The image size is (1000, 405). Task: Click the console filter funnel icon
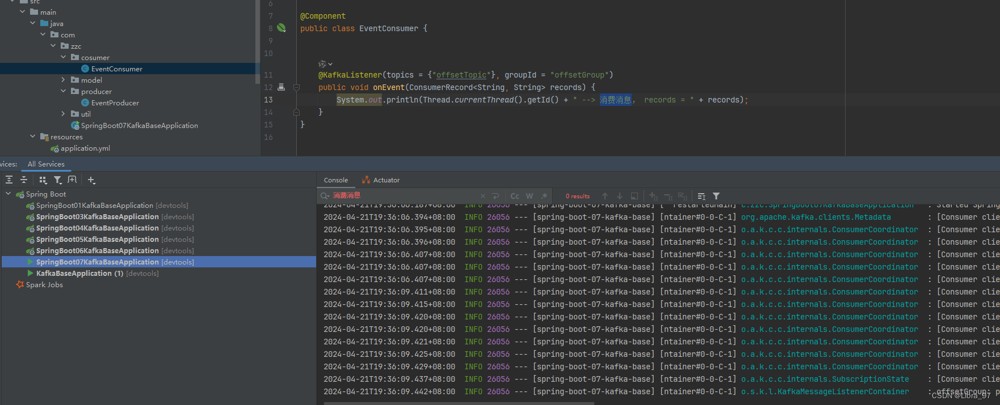(x=716, y=196)
